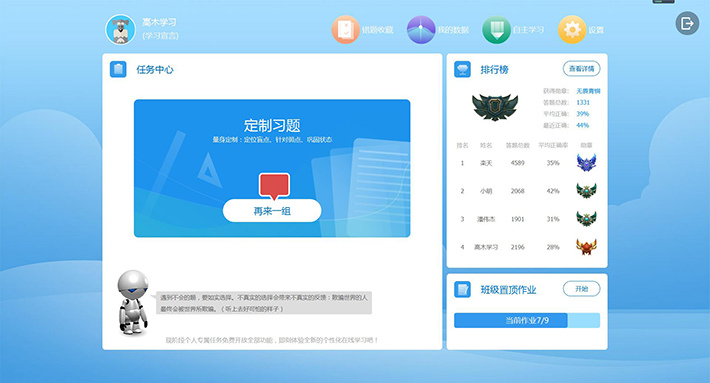This screenshot has height=383, width=710.
Task: Click the green badge in rank 2 row
Action: click(586, 191)
